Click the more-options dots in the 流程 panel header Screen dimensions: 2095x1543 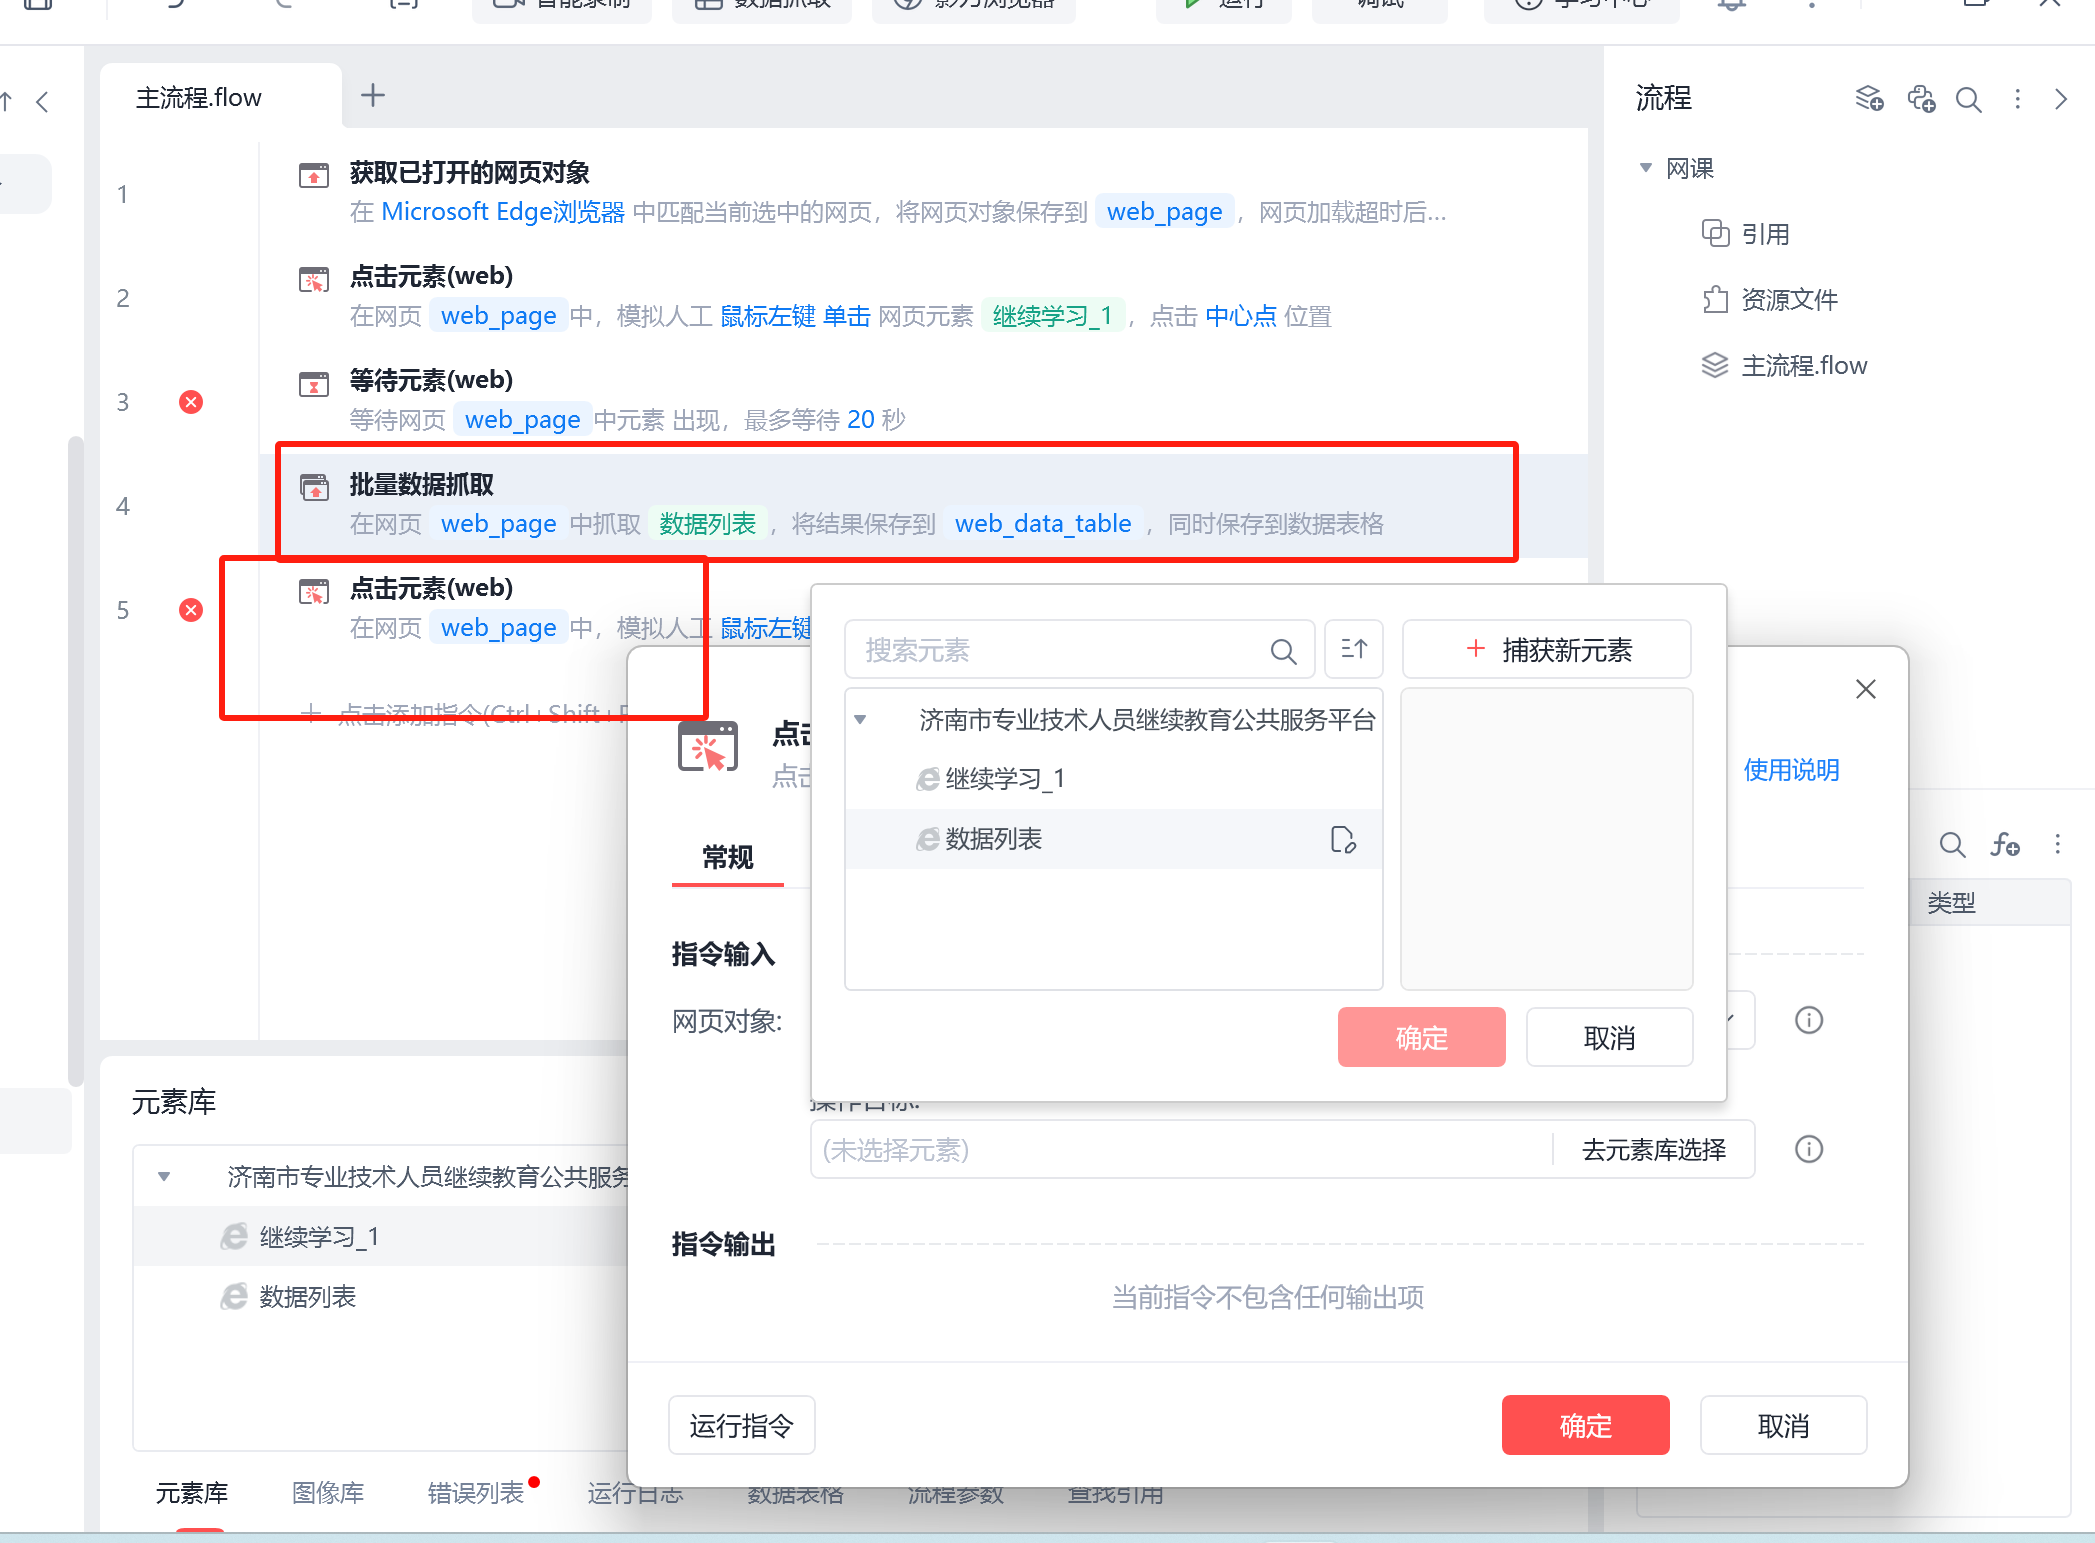2017,99
